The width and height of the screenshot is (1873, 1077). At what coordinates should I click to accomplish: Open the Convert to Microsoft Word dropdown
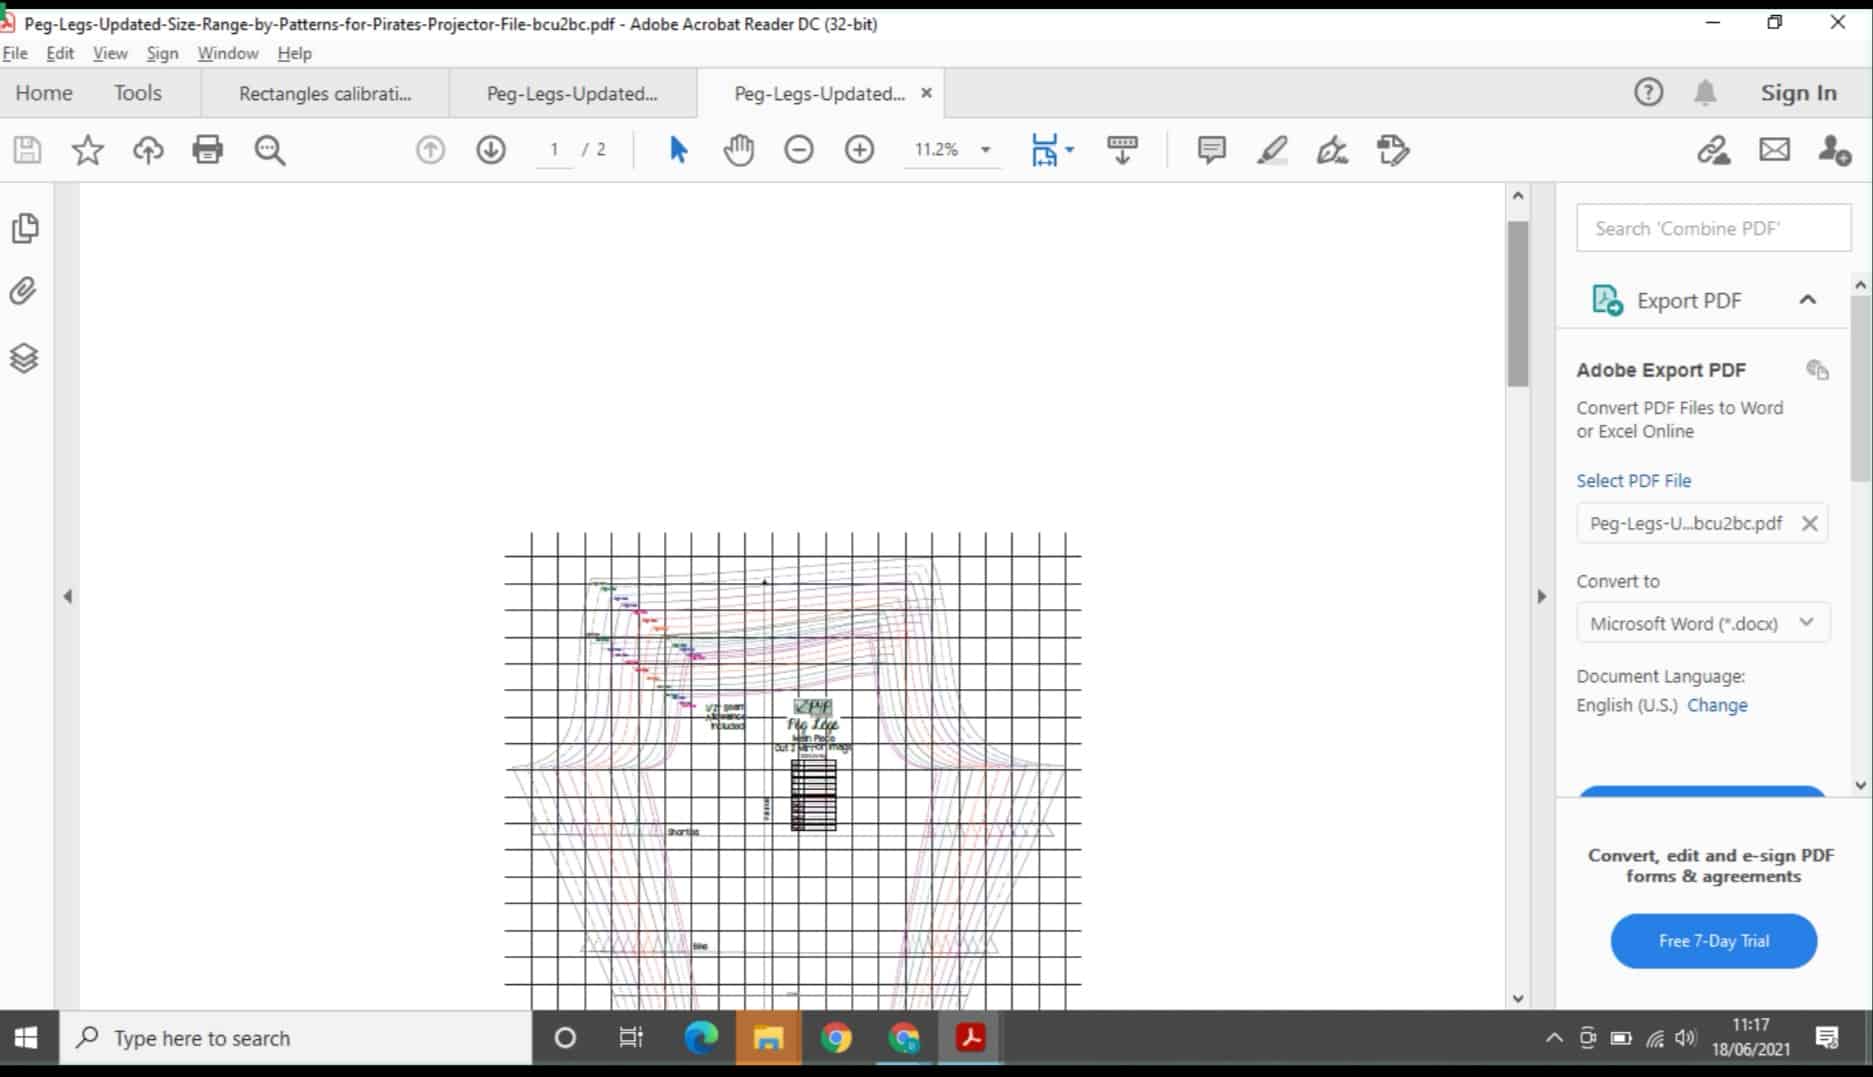tap(1703, 623)
